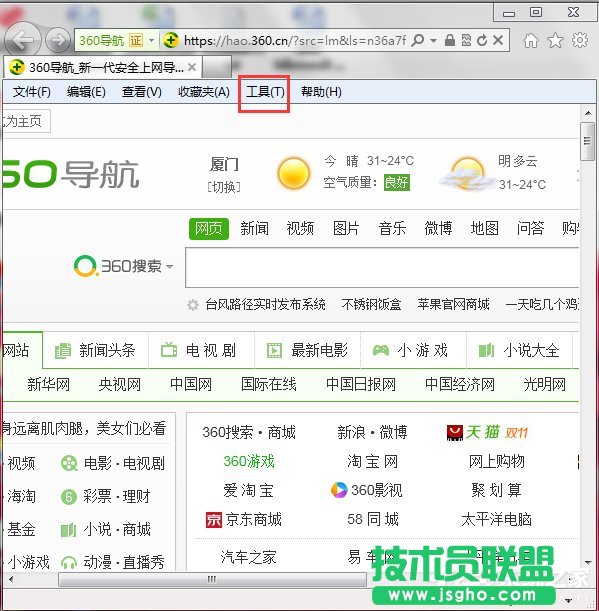Viewport: 599px width, 611px height.
Task: Open the Tools gear icon
Action: [580, 40]
